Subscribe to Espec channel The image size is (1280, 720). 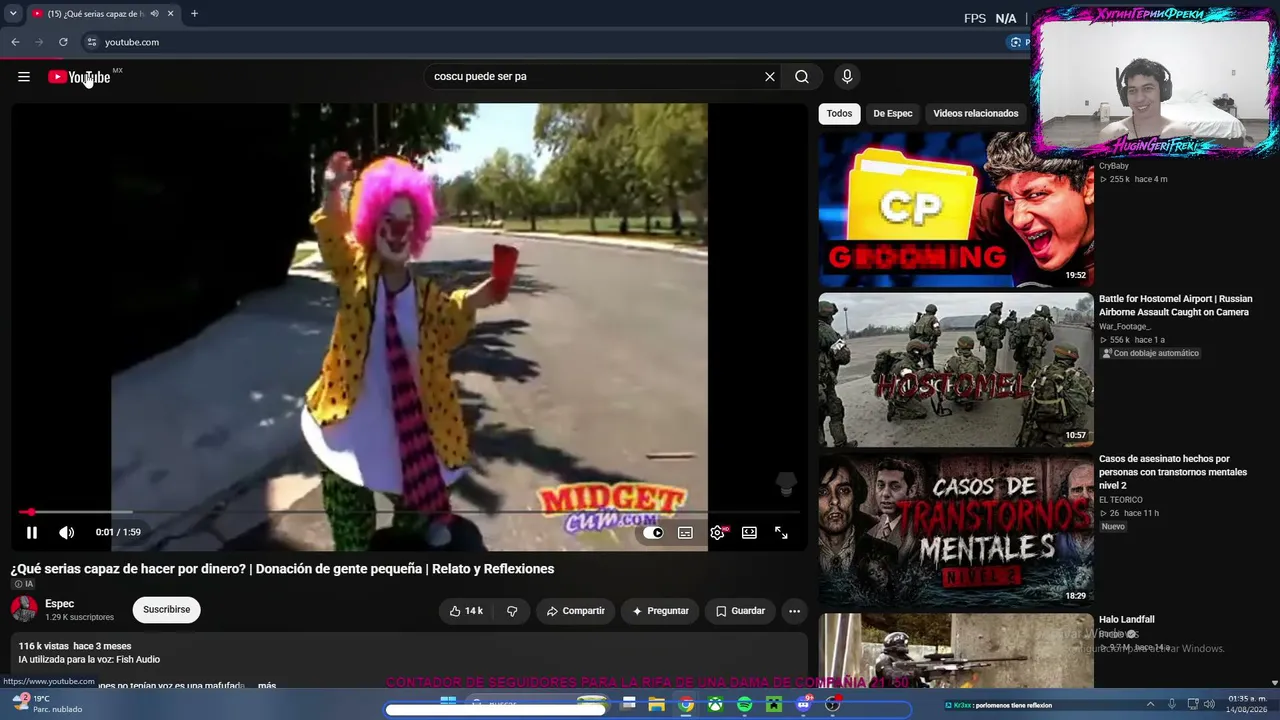point(166,610)
